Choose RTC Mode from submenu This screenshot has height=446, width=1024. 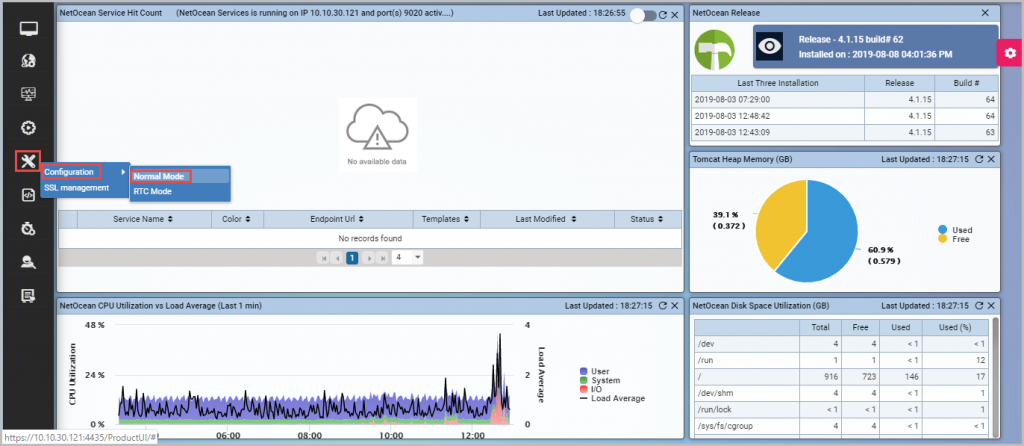152,192
